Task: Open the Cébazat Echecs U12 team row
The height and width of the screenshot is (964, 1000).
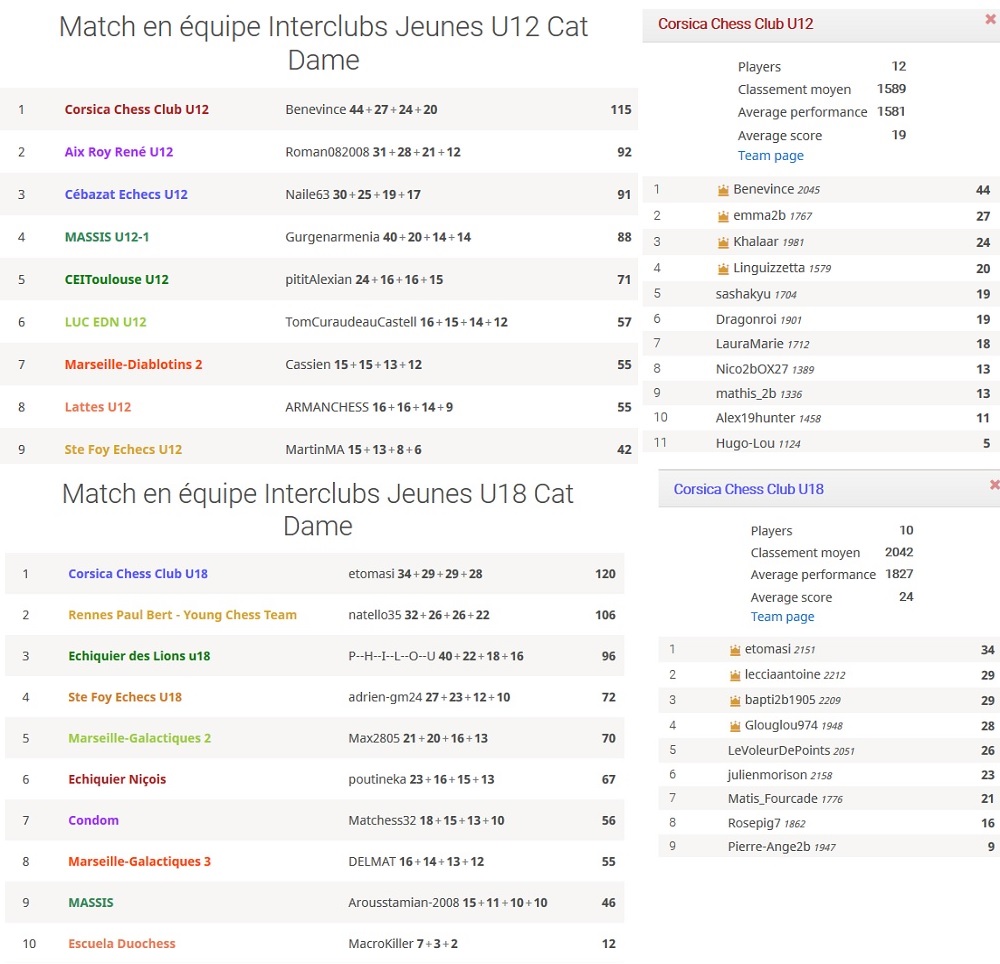Action: pyautogui.click(x=126, y=195)
